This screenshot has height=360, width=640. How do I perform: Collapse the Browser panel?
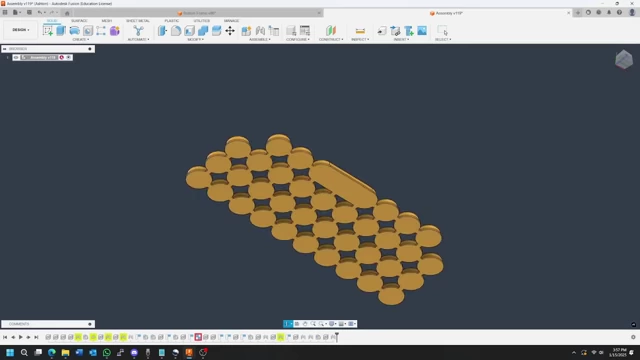[4, 49]
